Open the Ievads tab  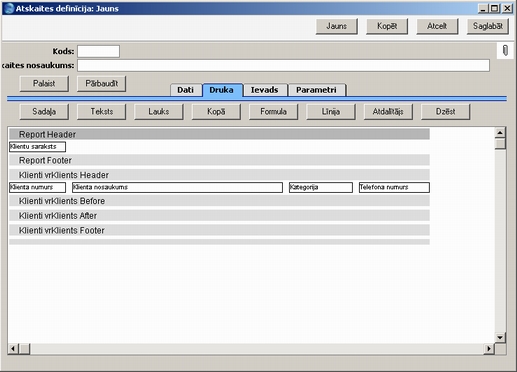(x=264, y=90)
